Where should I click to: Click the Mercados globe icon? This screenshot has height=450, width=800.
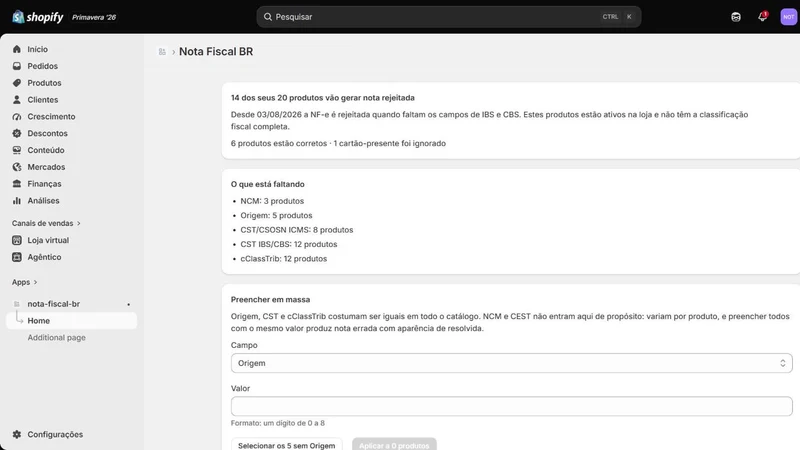click(17, 167)
